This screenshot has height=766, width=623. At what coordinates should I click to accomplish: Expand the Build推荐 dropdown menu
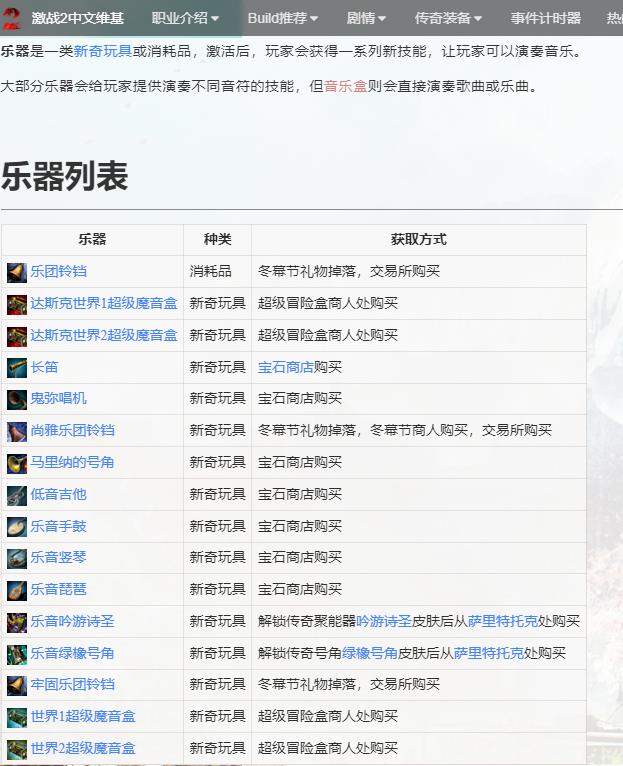pyautogui.click(x=282, y=18)
